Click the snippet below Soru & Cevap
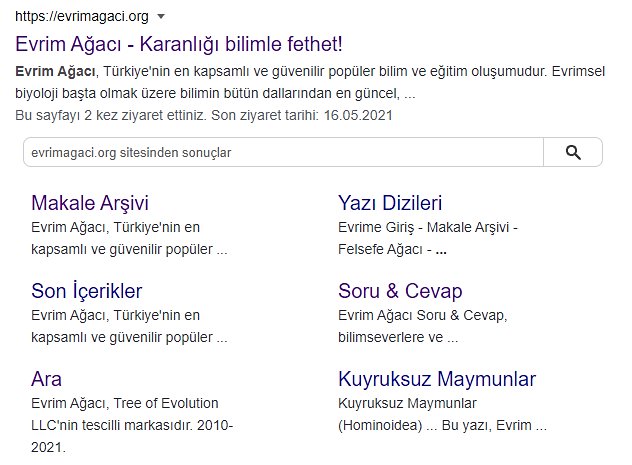The image size is (632, 465). coord(423,326)
